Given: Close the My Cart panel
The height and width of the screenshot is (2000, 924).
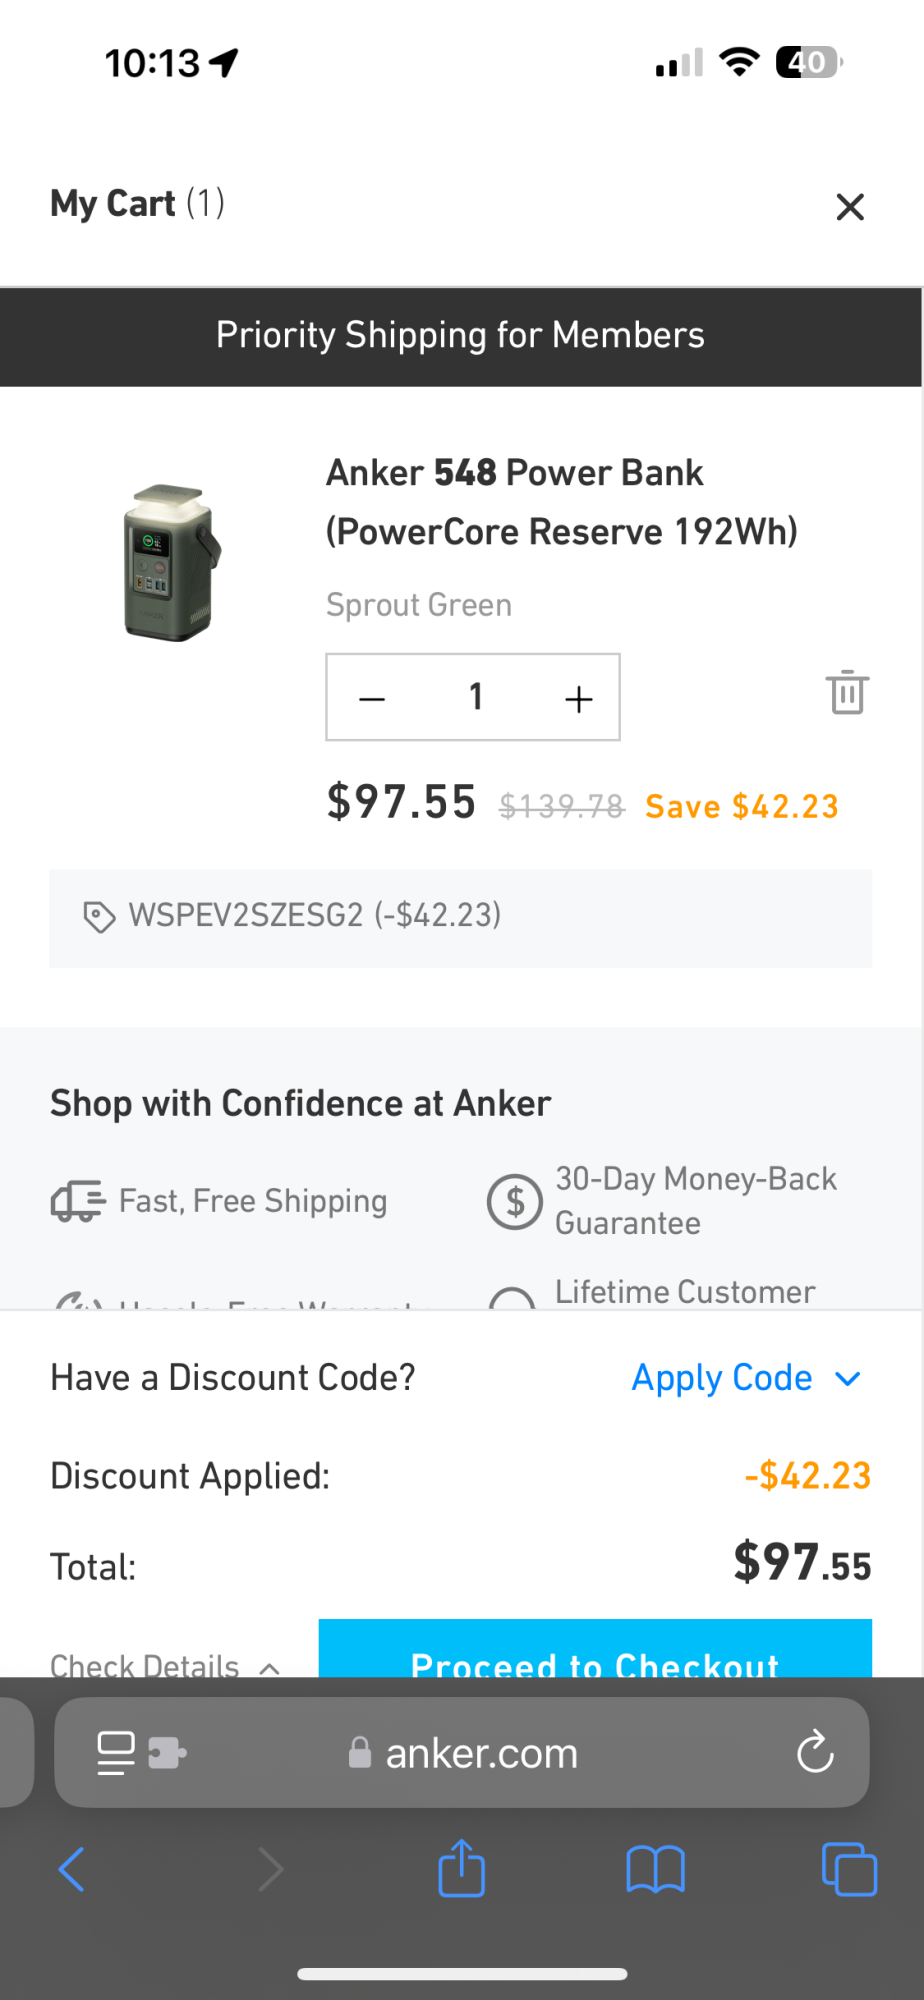Looking at the screenshot, I should pos(849,207).
